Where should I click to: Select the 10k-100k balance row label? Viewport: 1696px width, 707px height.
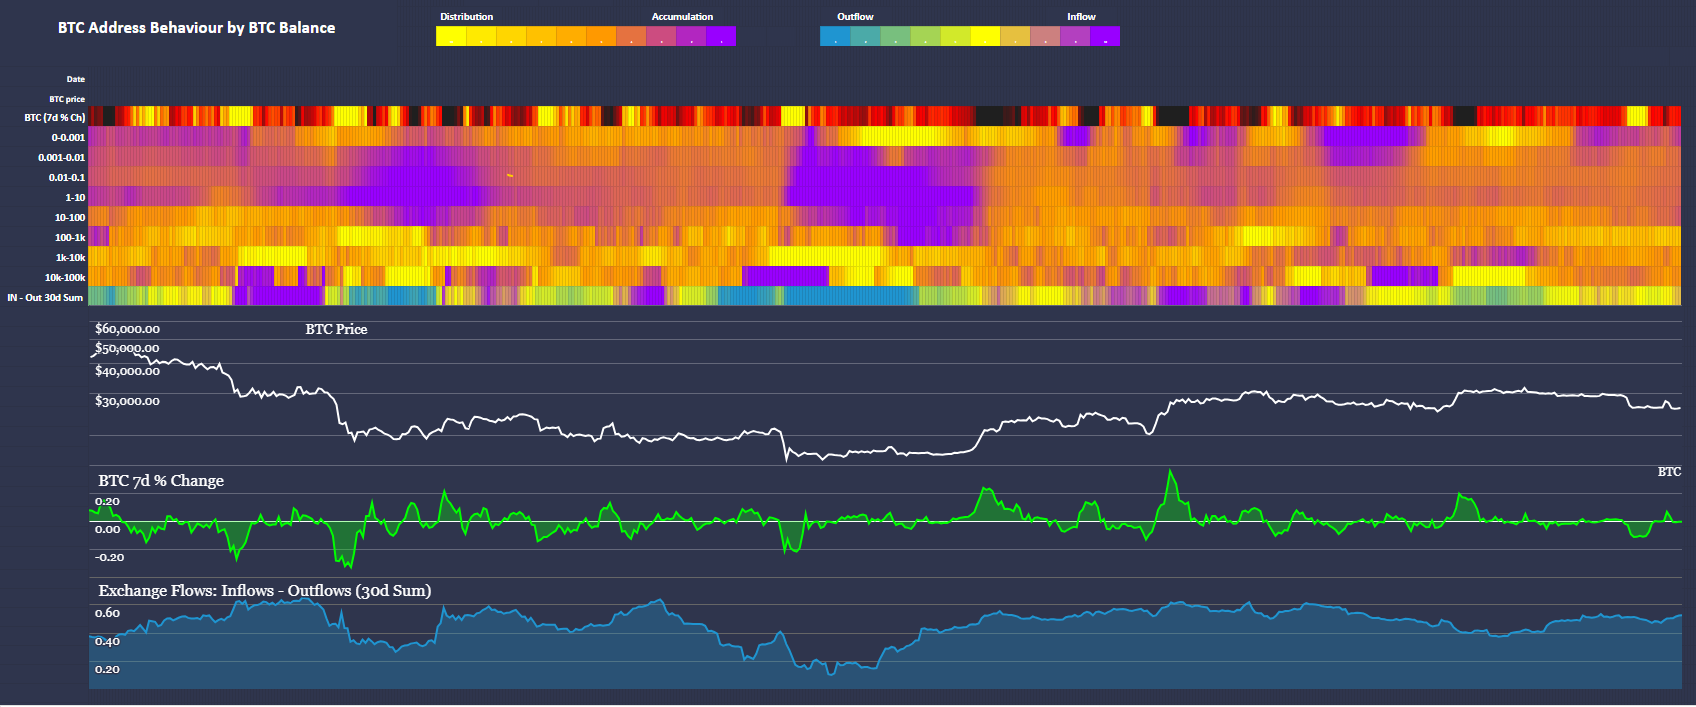tap(65, 278)
